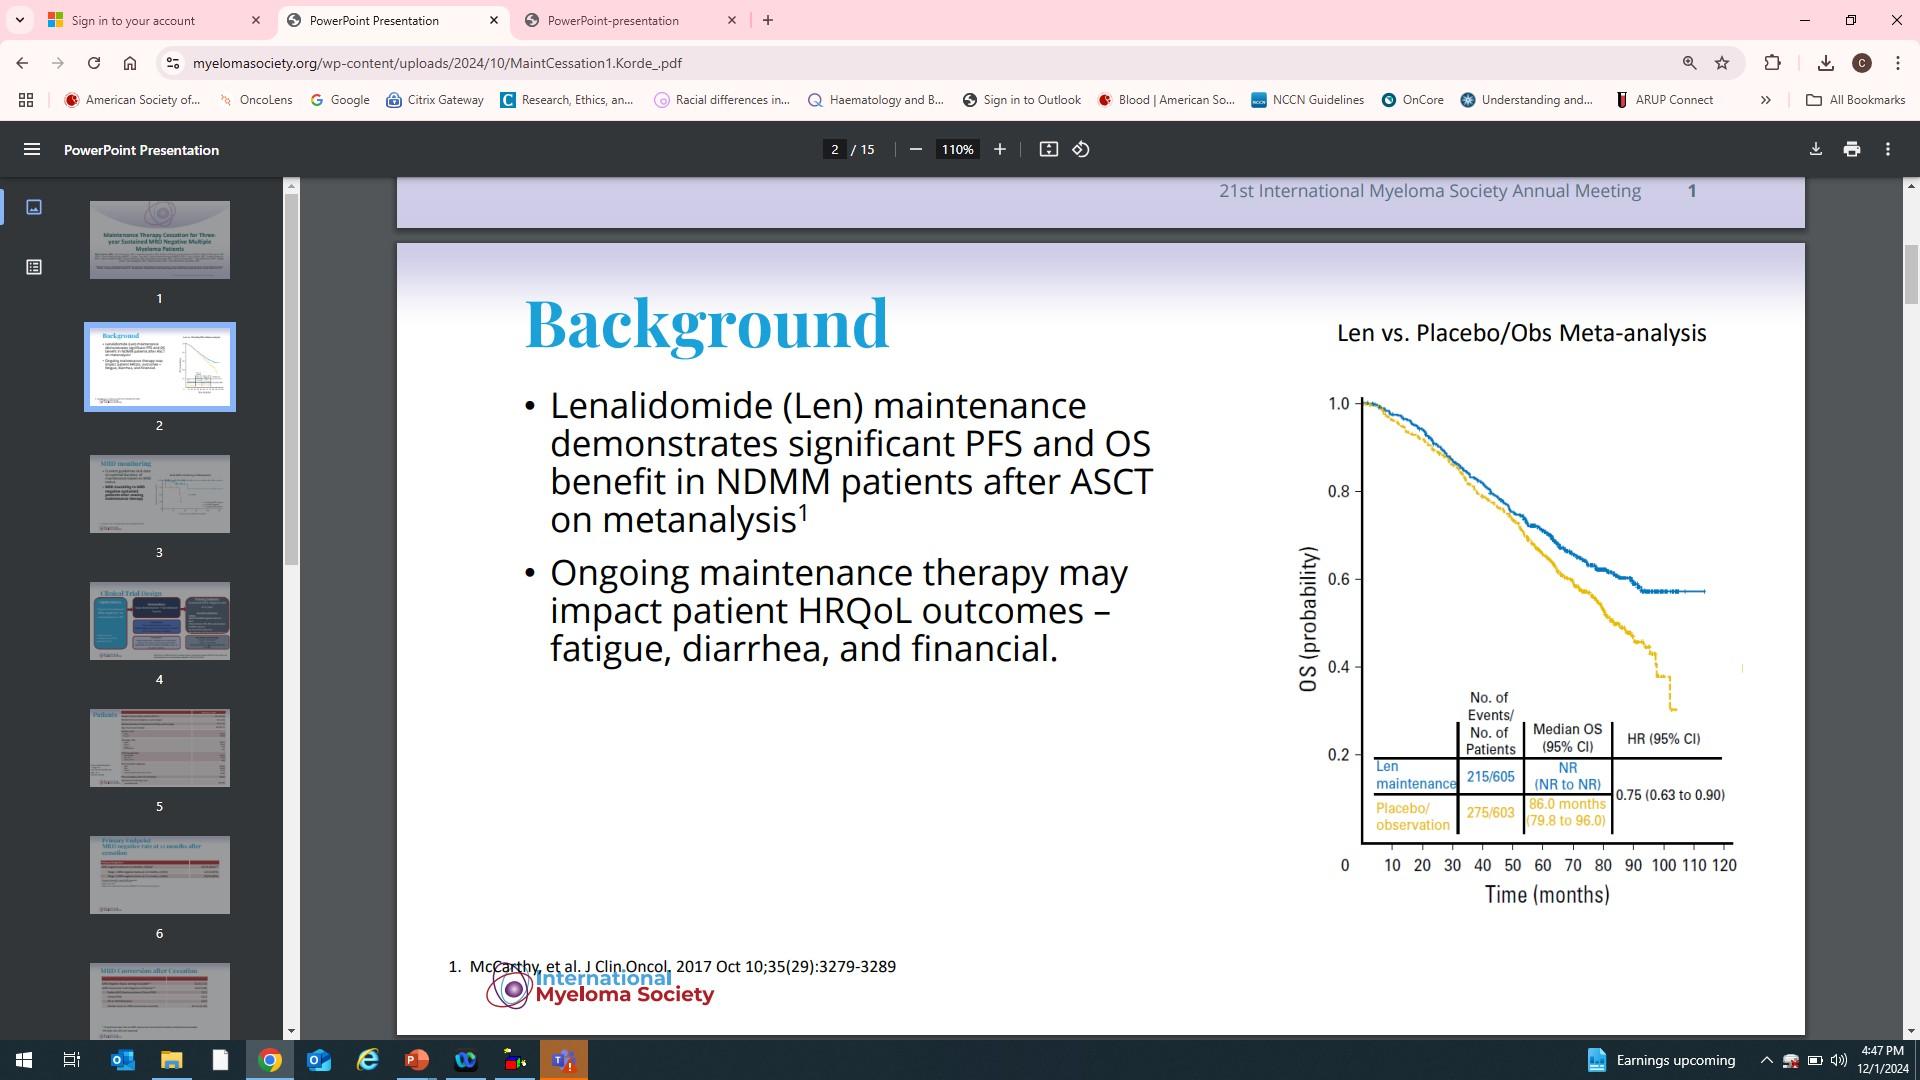Screen dimensions: 1920x1080
Task: Download the PDF from the viewer toolbar
Action: click(1815, 150)
